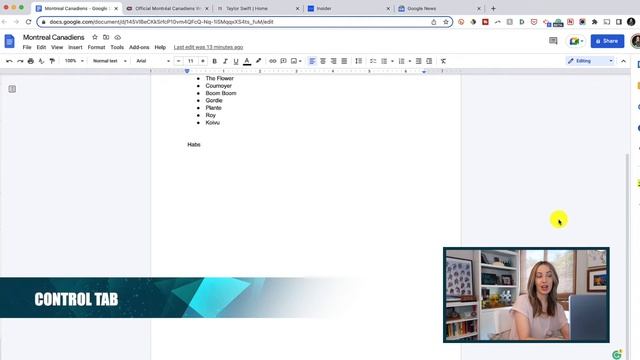Screen dimensions: 640x360
Task: Increase paragraph indent
Action: (429, 61)
